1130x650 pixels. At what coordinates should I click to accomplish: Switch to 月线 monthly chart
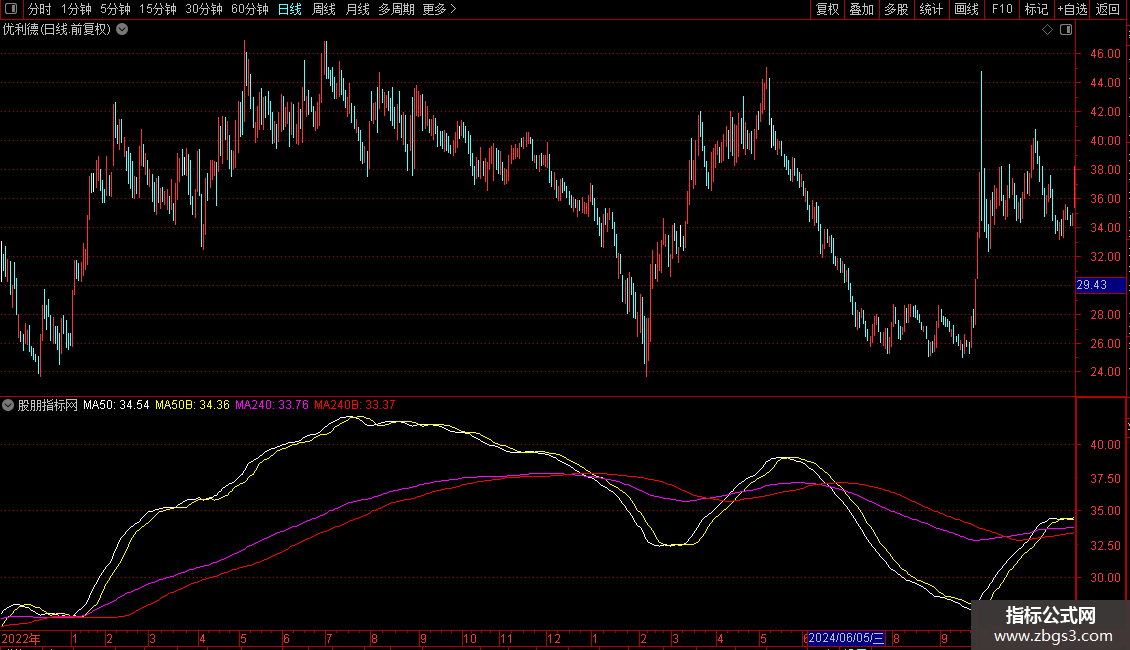tap(357, 9)
